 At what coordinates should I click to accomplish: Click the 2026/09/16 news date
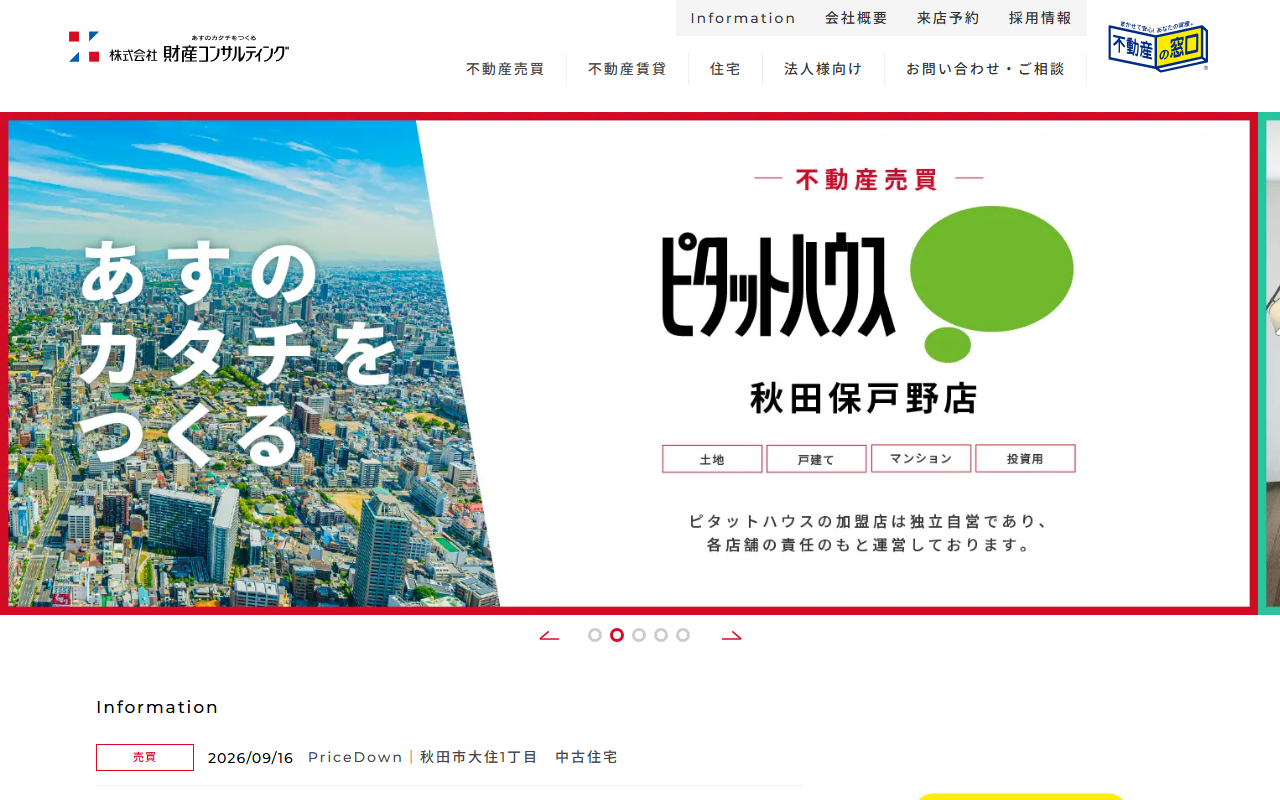click(250, 758)
